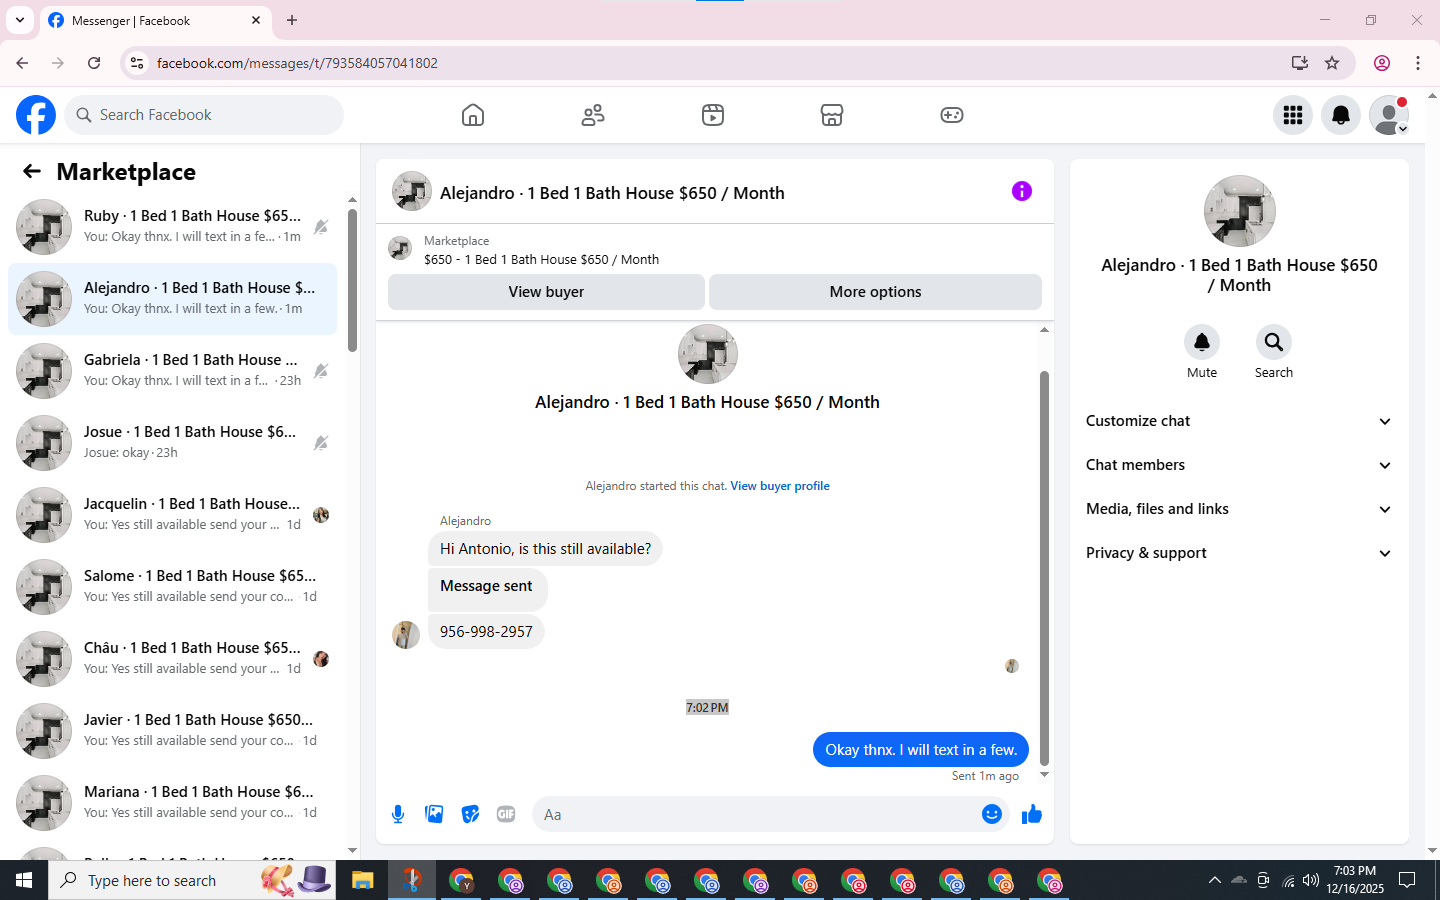Open Ruby's conversation in the list
Viewport: 1440px width, 900px height.
pos(172,227)
